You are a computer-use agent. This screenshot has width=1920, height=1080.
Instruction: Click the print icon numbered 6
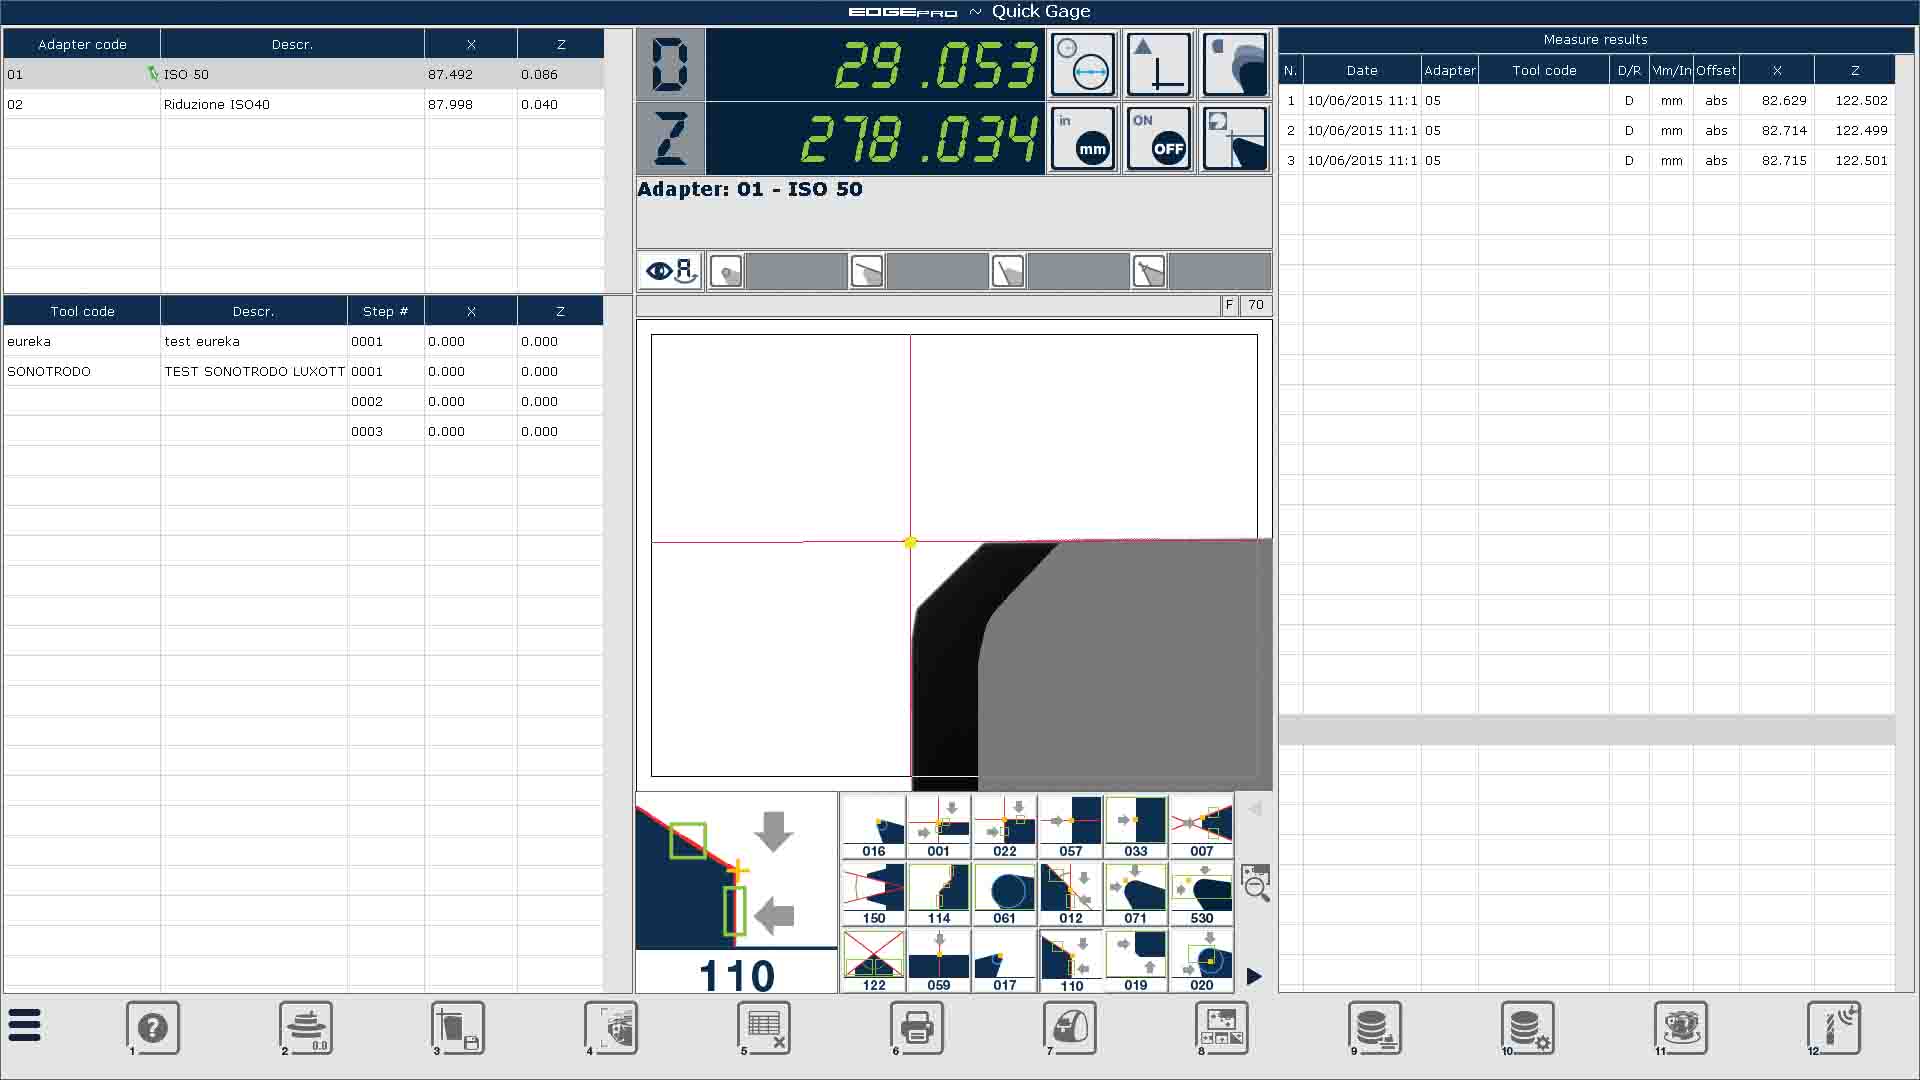click(x=917, y=1027)
